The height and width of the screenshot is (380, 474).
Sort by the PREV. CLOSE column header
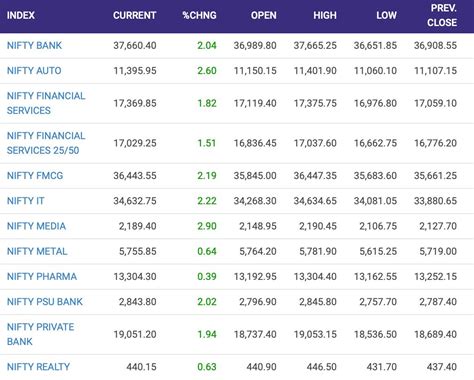click(x=442, y=15)
